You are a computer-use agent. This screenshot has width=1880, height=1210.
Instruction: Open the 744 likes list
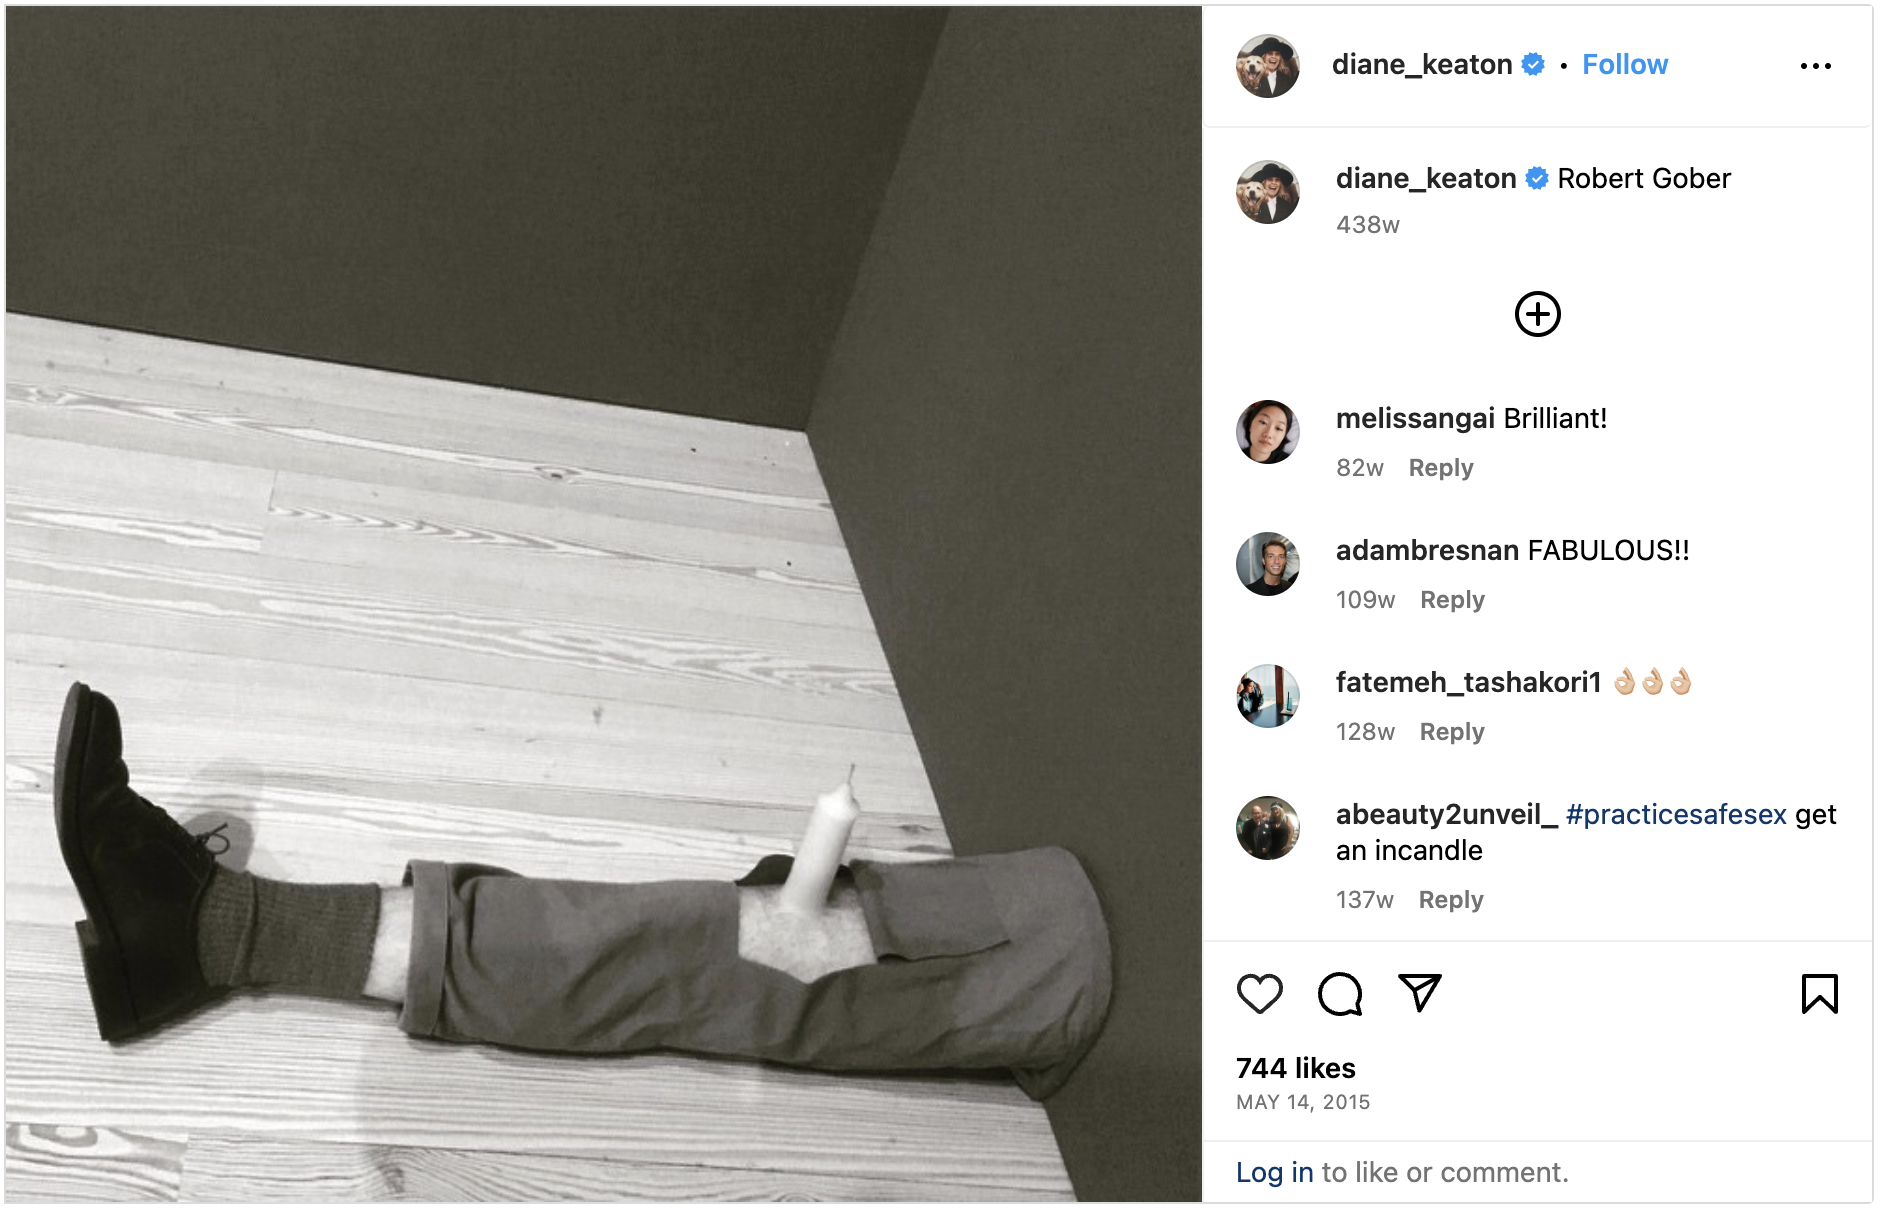[1295, 1068]
